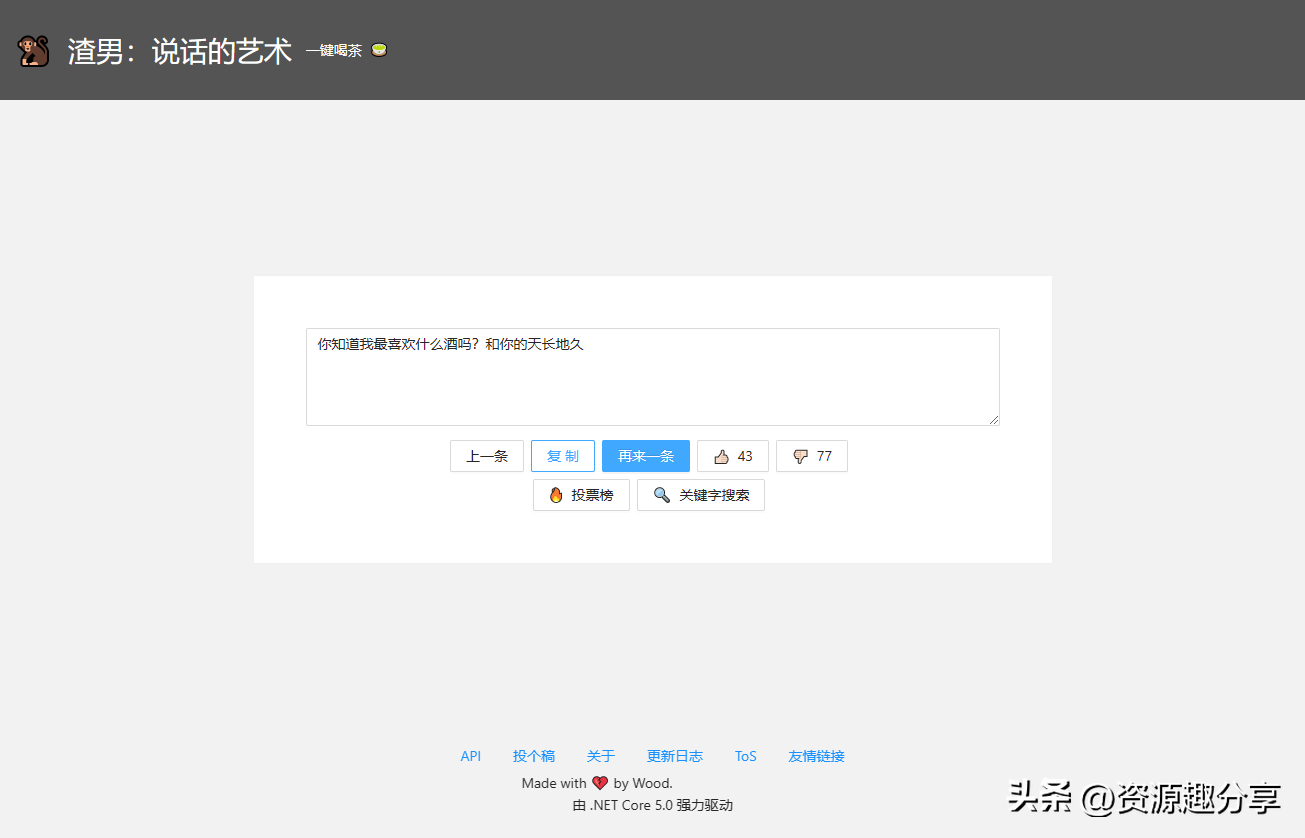Open the 友情链接 friendly links
This screenshot has height=838, width=1305.
[x=817, y=756]
